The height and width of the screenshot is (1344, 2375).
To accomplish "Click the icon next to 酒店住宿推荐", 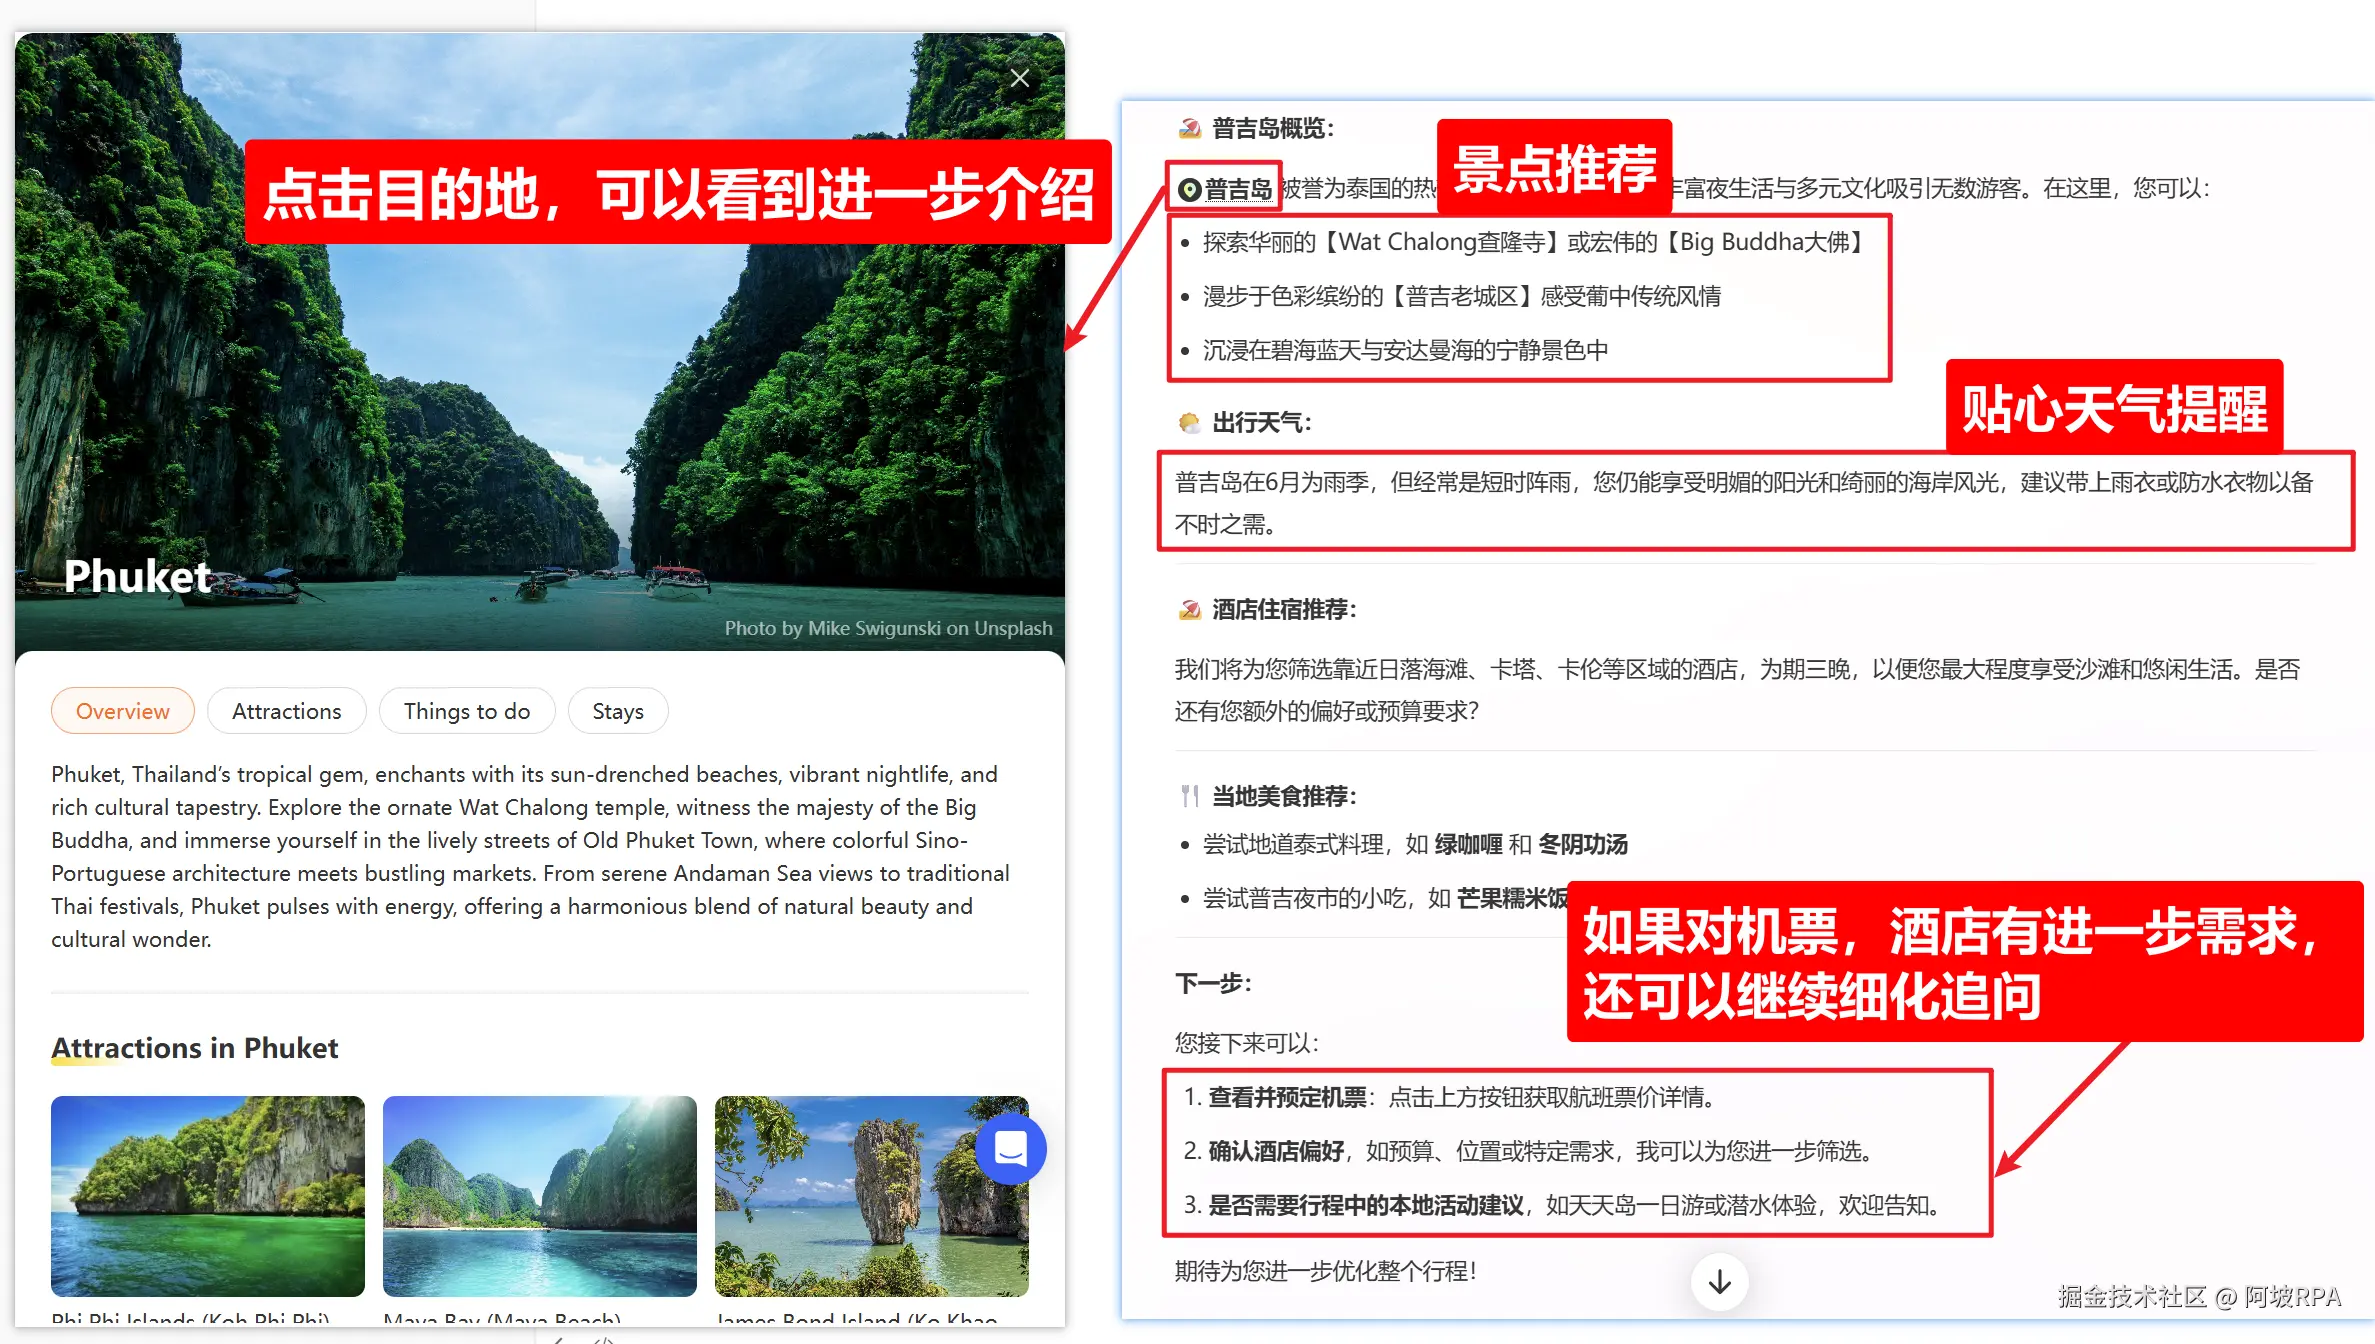I will [x=1189, y=610].
